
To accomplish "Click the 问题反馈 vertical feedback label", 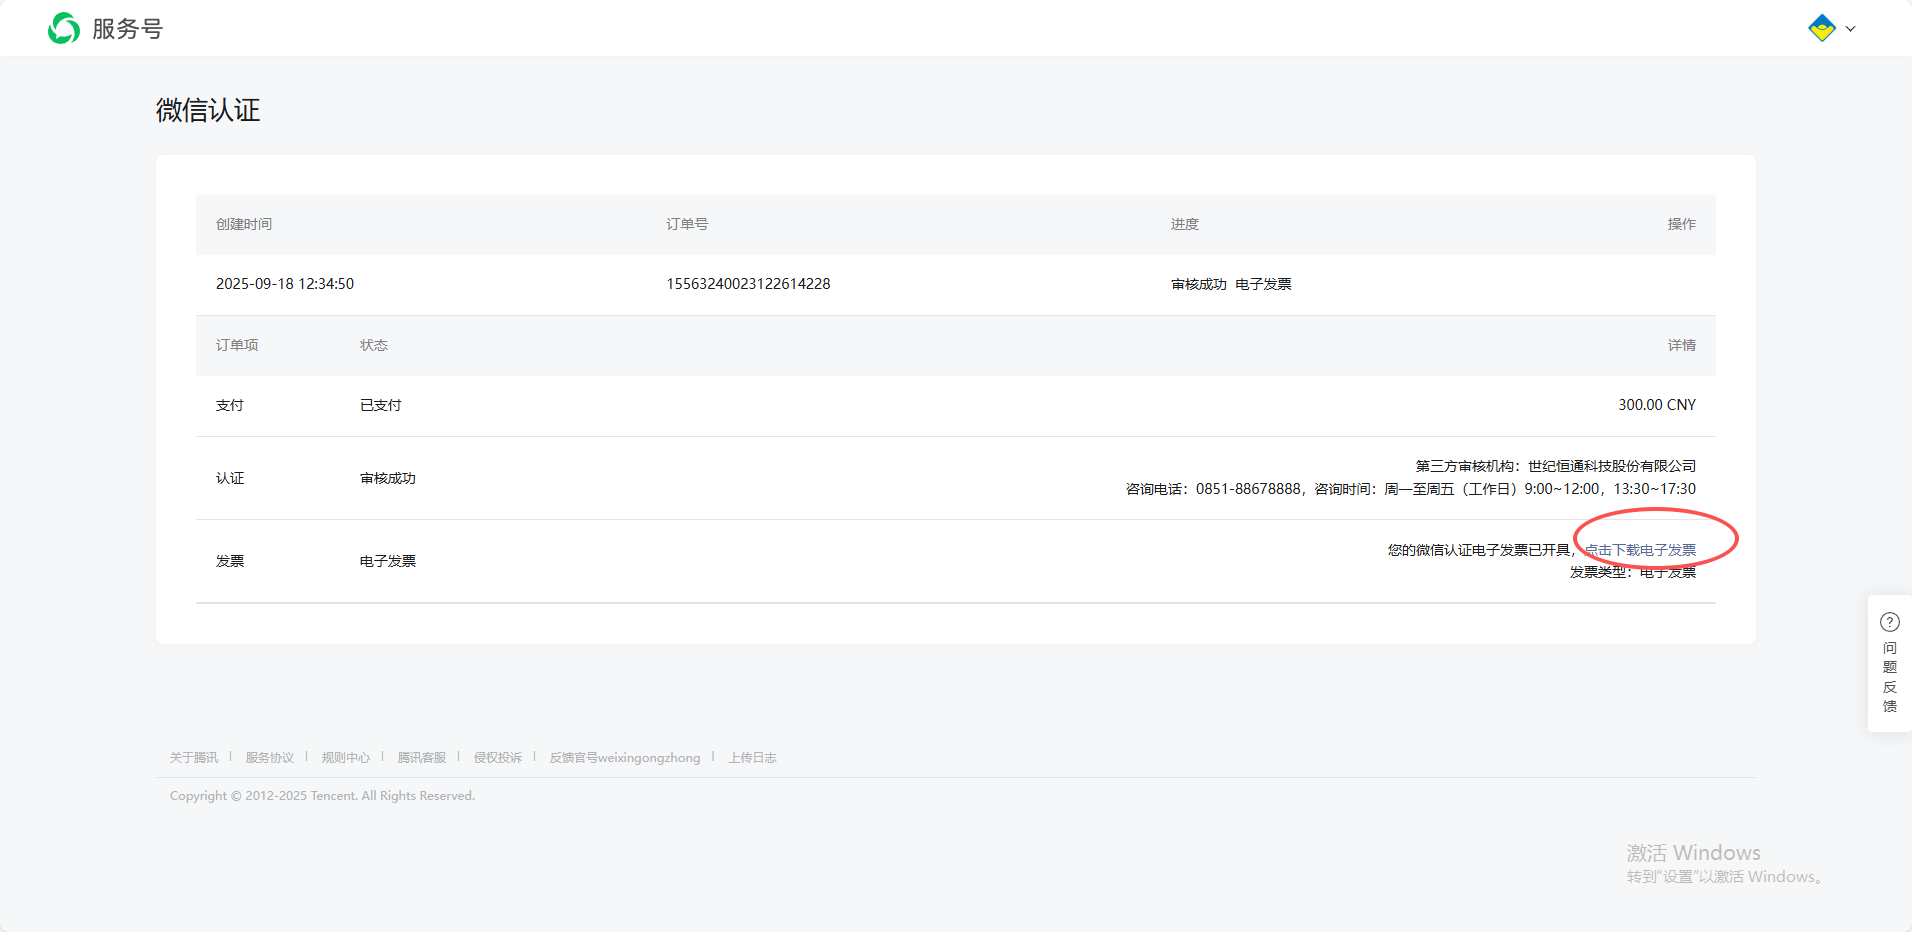I will [x=1890, y=677].
